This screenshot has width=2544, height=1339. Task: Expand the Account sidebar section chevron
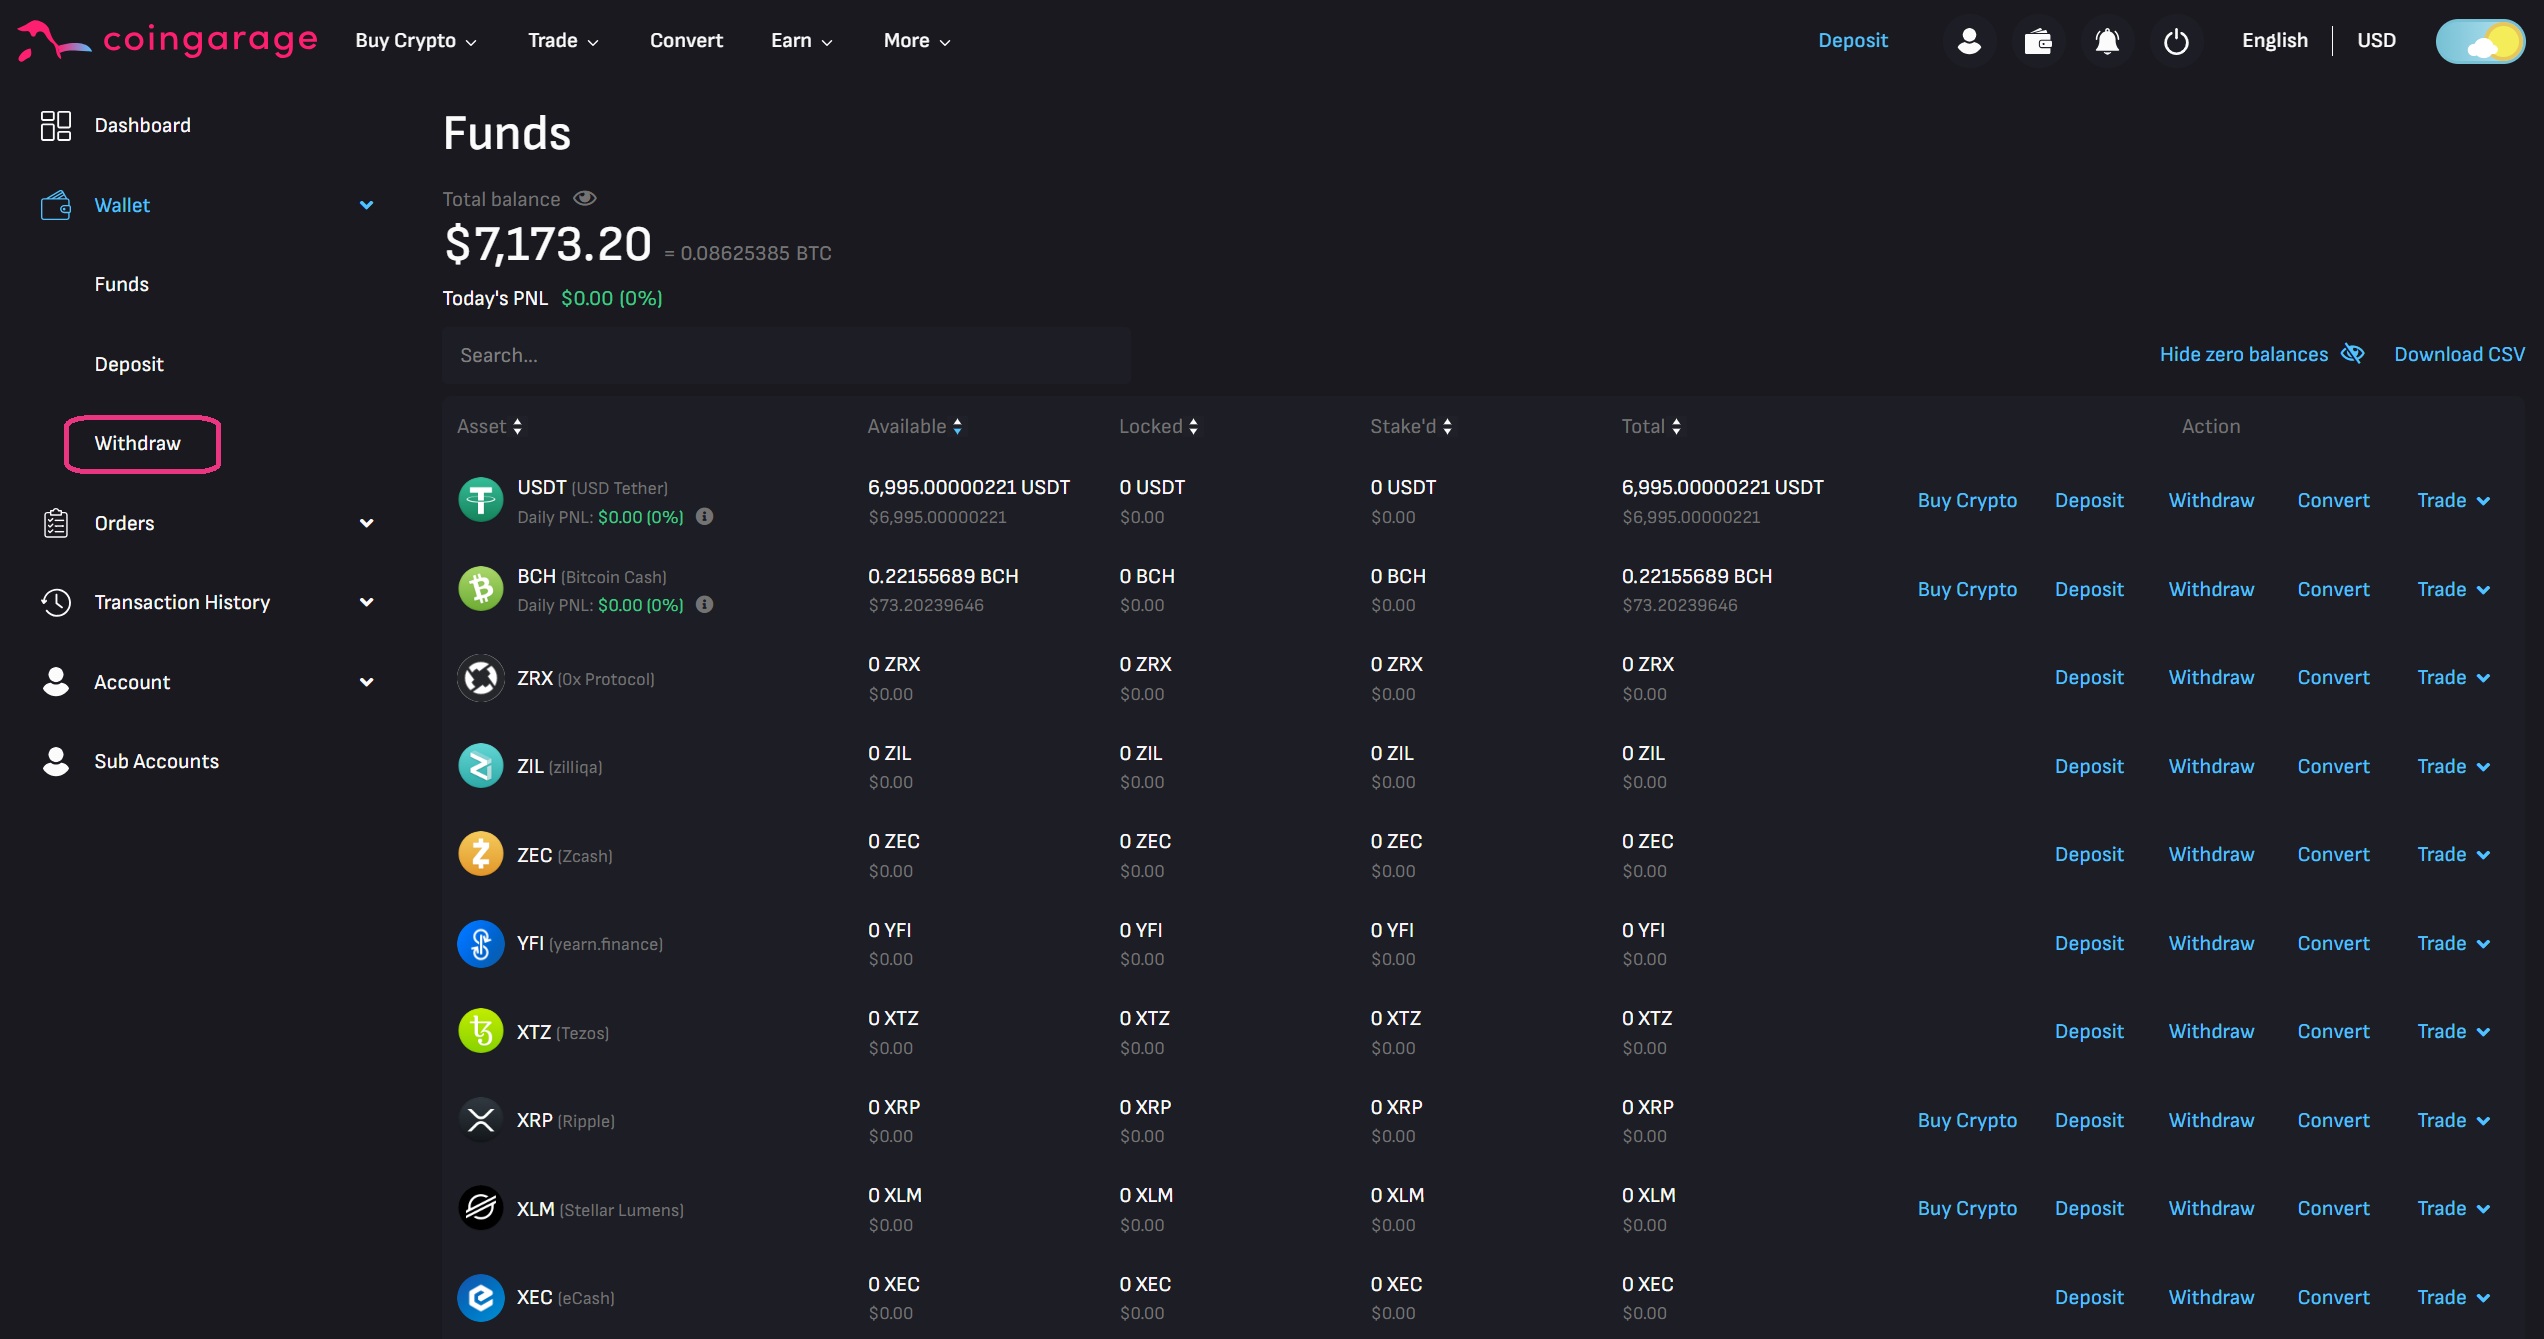[x=366, y=682]
